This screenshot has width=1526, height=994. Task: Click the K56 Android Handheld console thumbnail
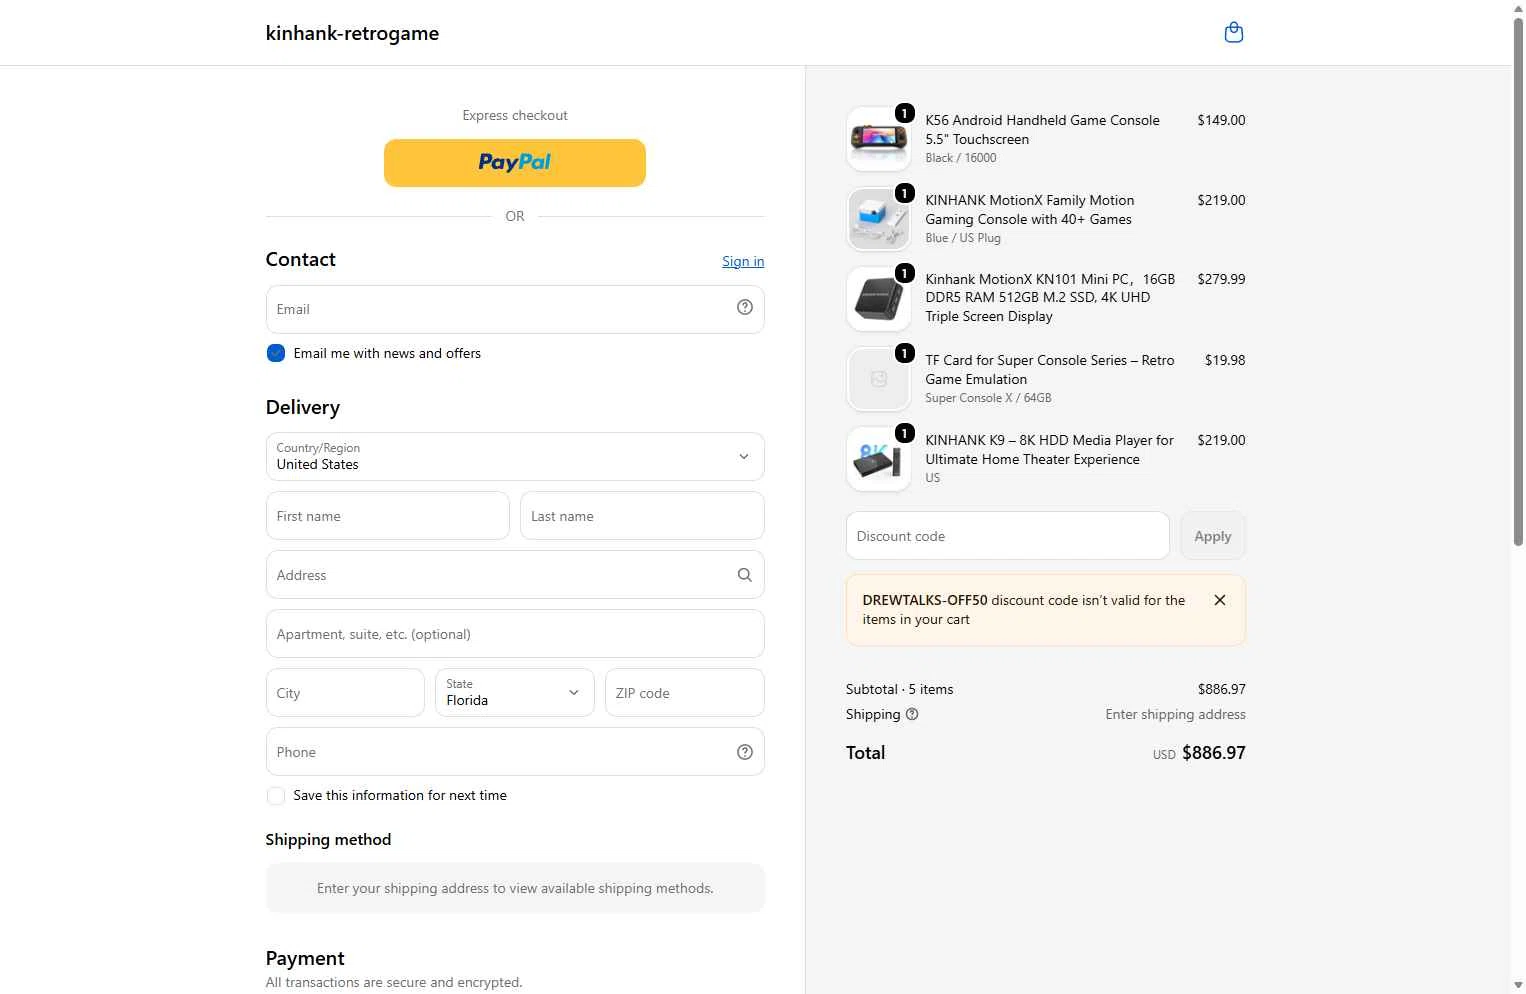pos(879,139)
